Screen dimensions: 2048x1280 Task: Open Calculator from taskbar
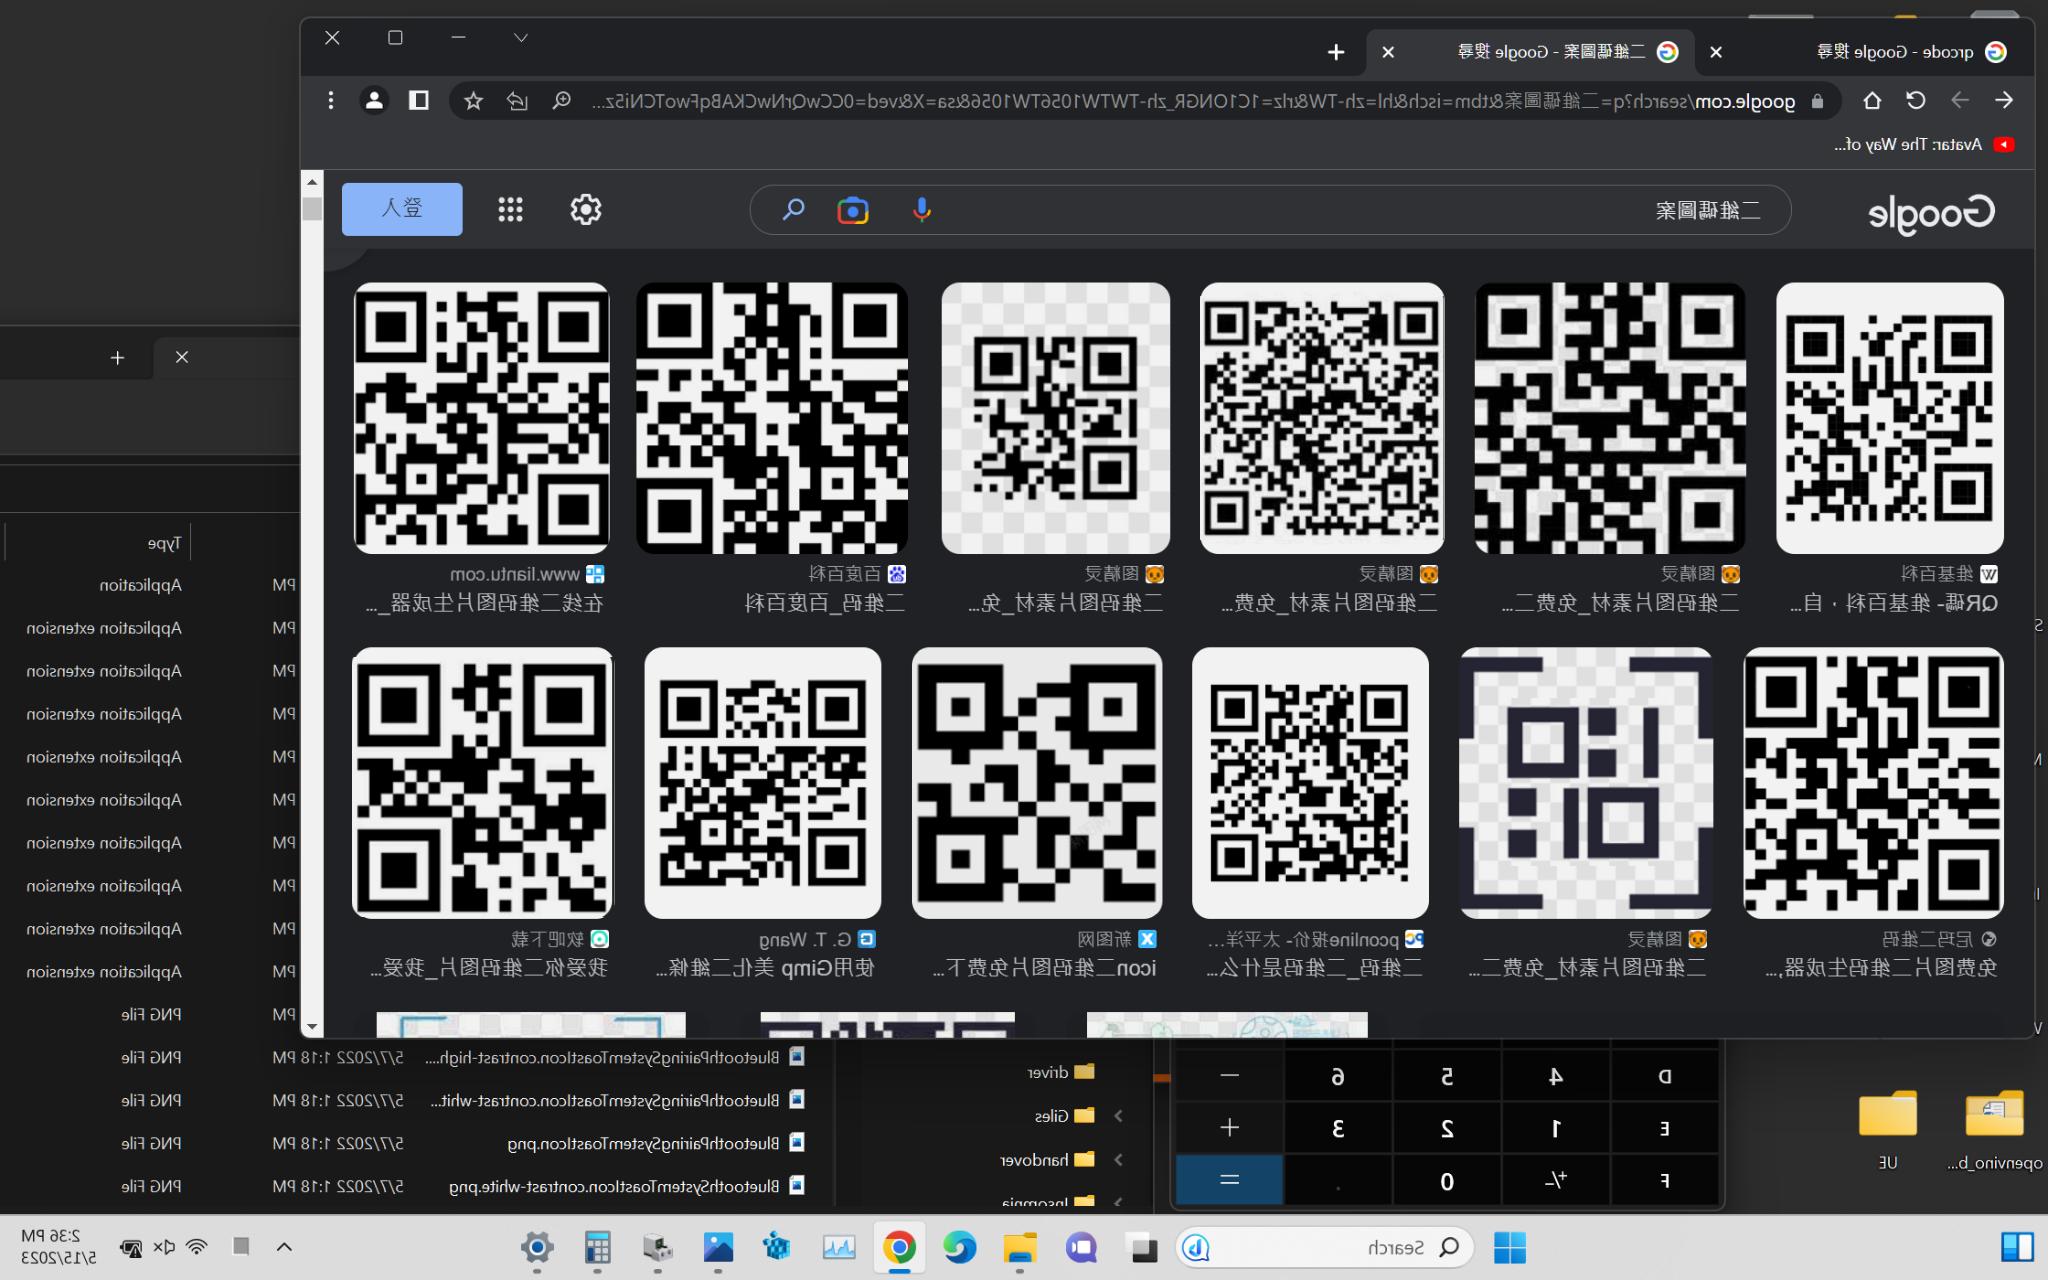point(597,1248)
